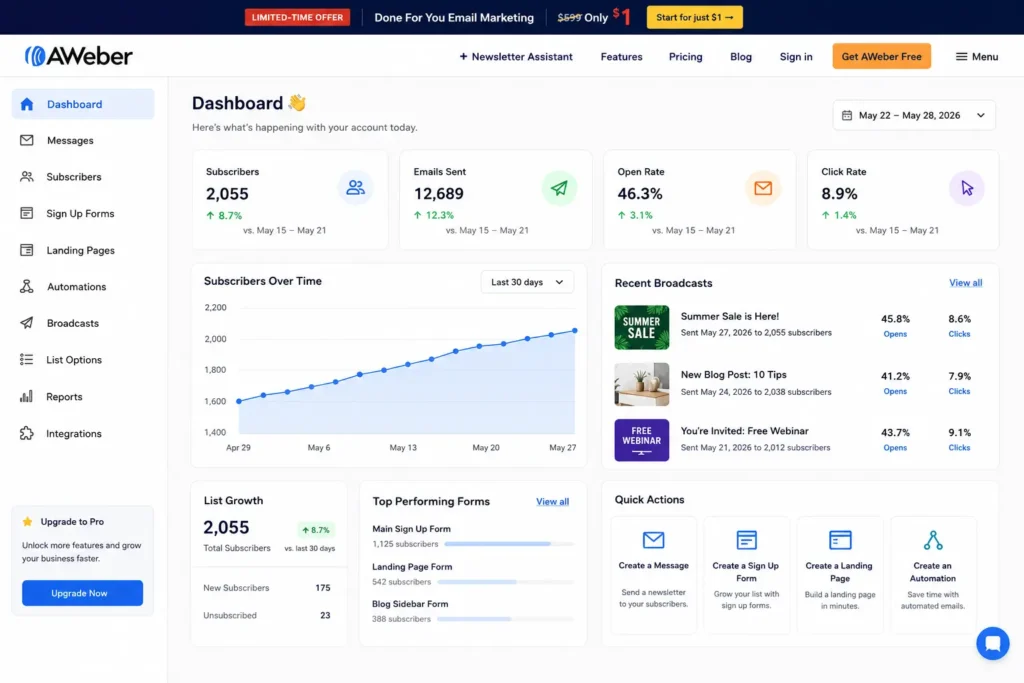Viewport: 1024px width, 683px height.
Task: Click the Integrations puzzle sidebar icon
Action: tap(27, 434)
